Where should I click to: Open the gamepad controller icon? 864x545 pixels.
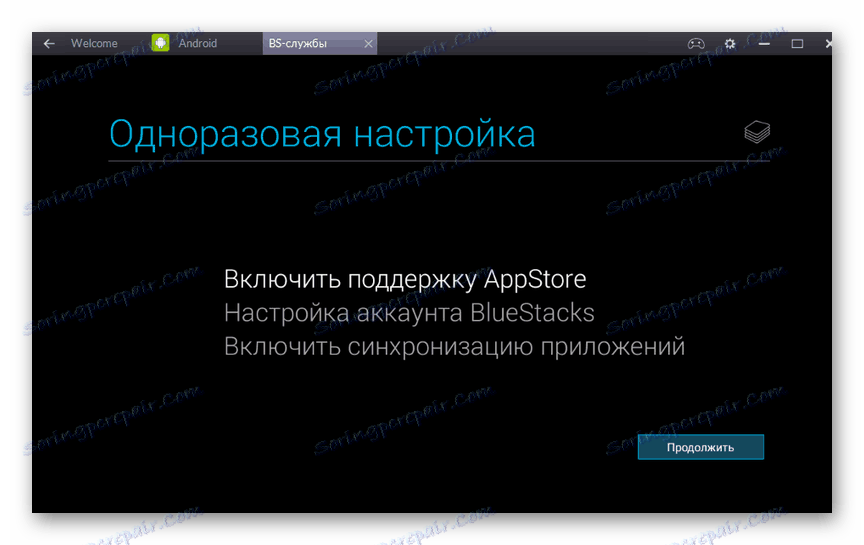click(696, 44)
